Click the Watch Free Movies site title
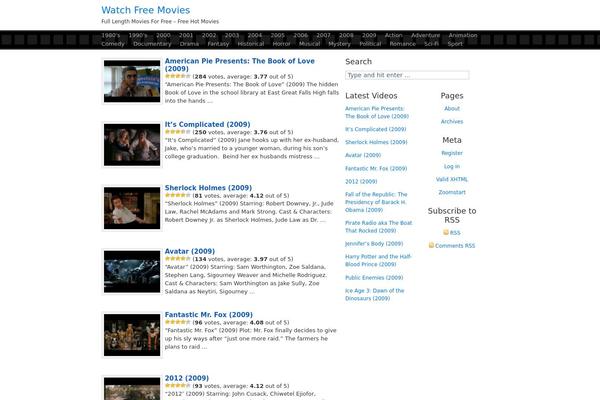Screen dimensions: 600x400 (145, 10)
